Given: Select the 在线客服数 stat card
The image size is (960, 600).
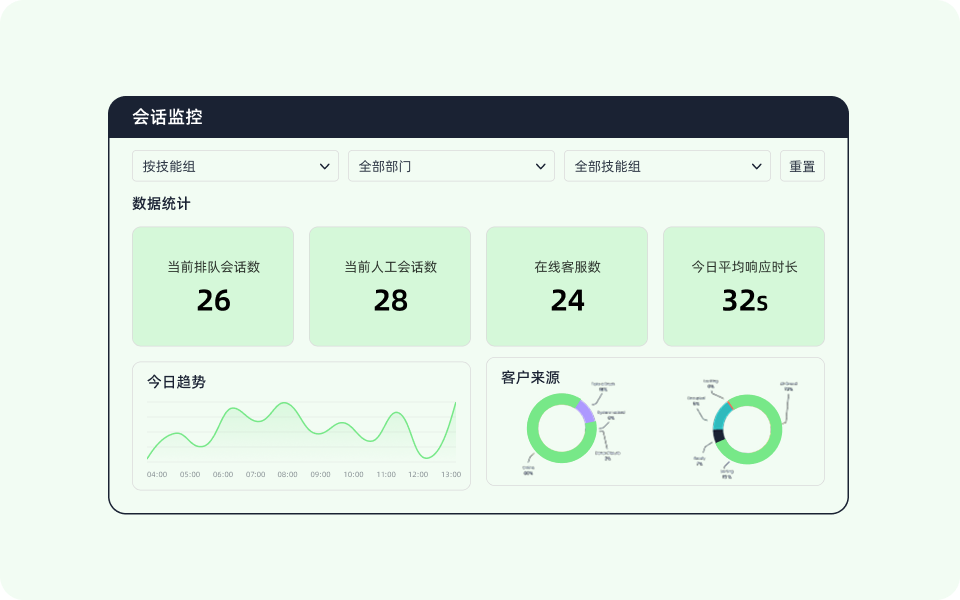Looking at the screenshot, I should tap(567, 286).
